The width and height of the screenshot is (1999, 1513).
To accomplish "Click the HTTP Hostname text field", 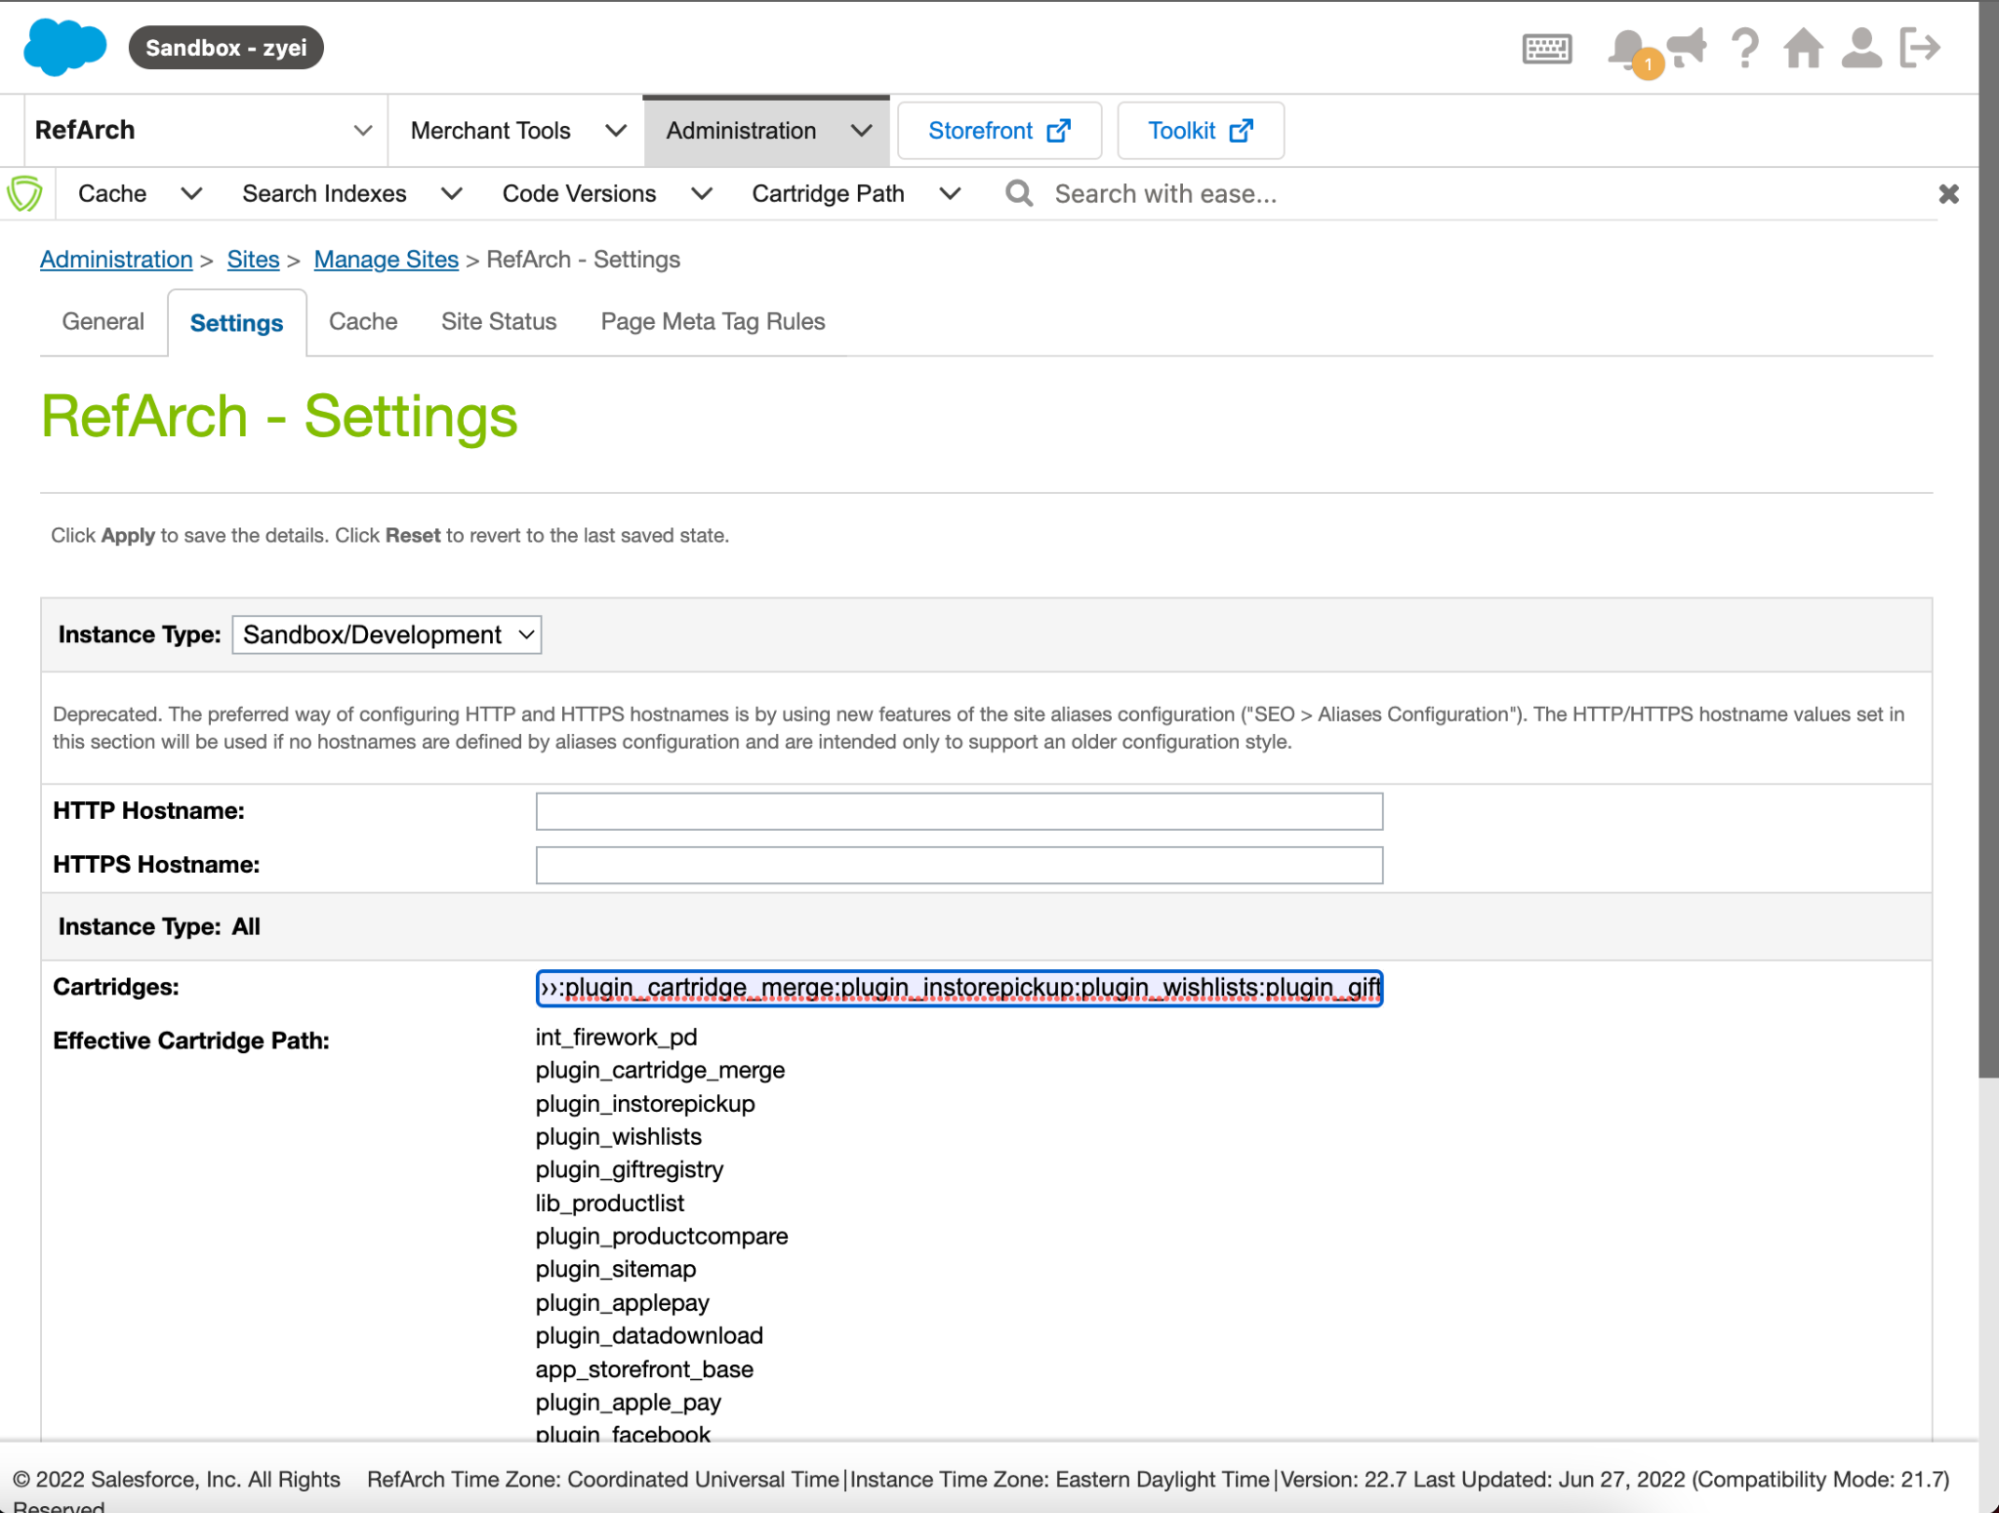I will point(958,811).
